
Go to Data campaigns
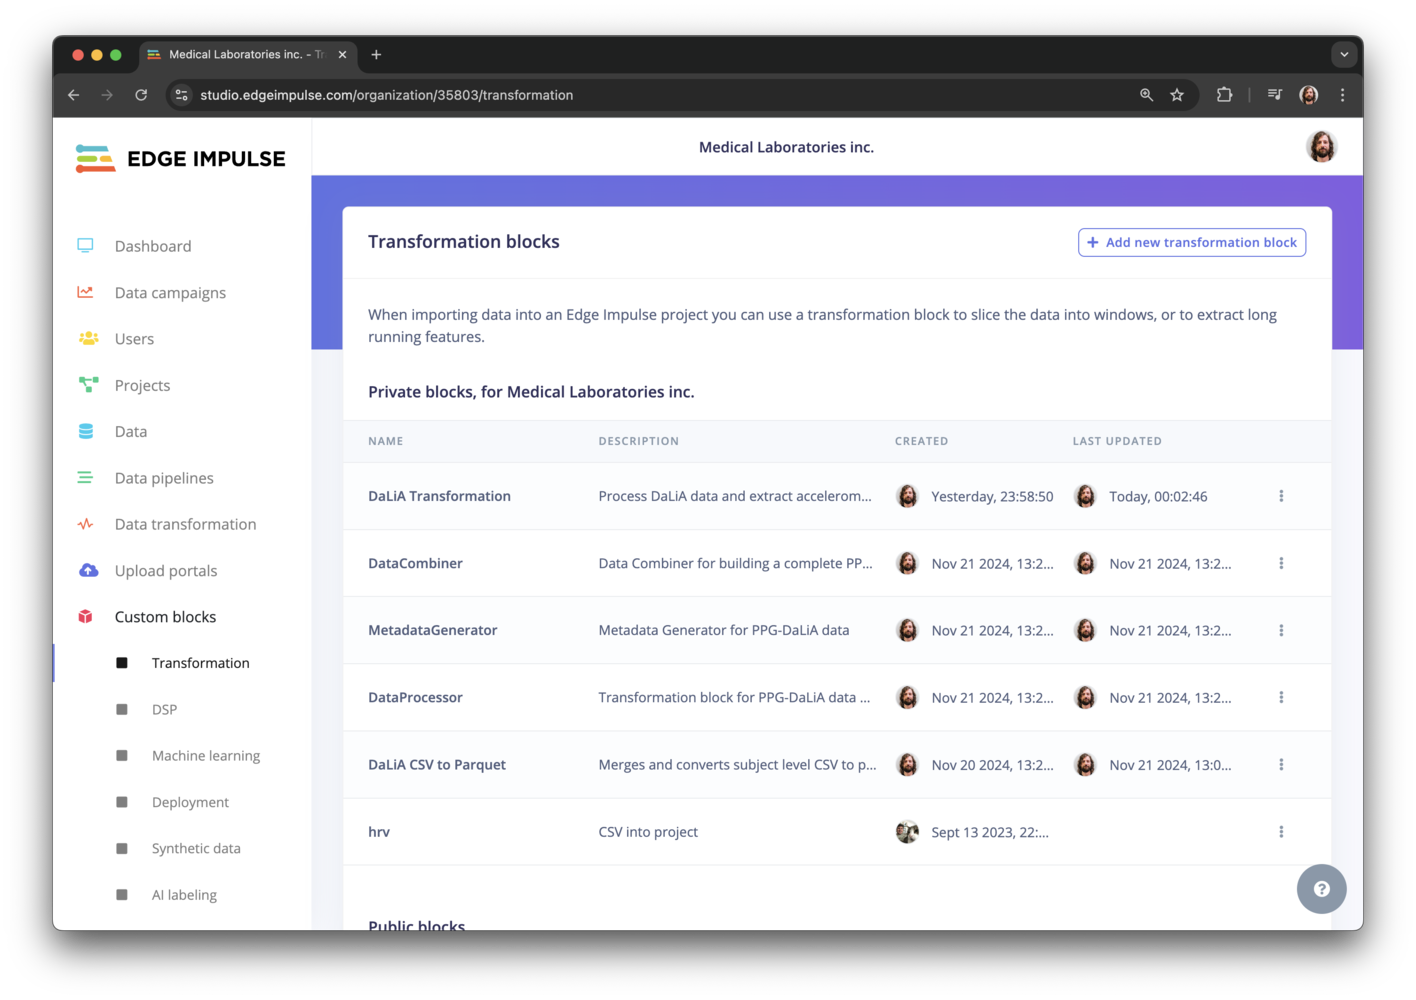(170, 292)
